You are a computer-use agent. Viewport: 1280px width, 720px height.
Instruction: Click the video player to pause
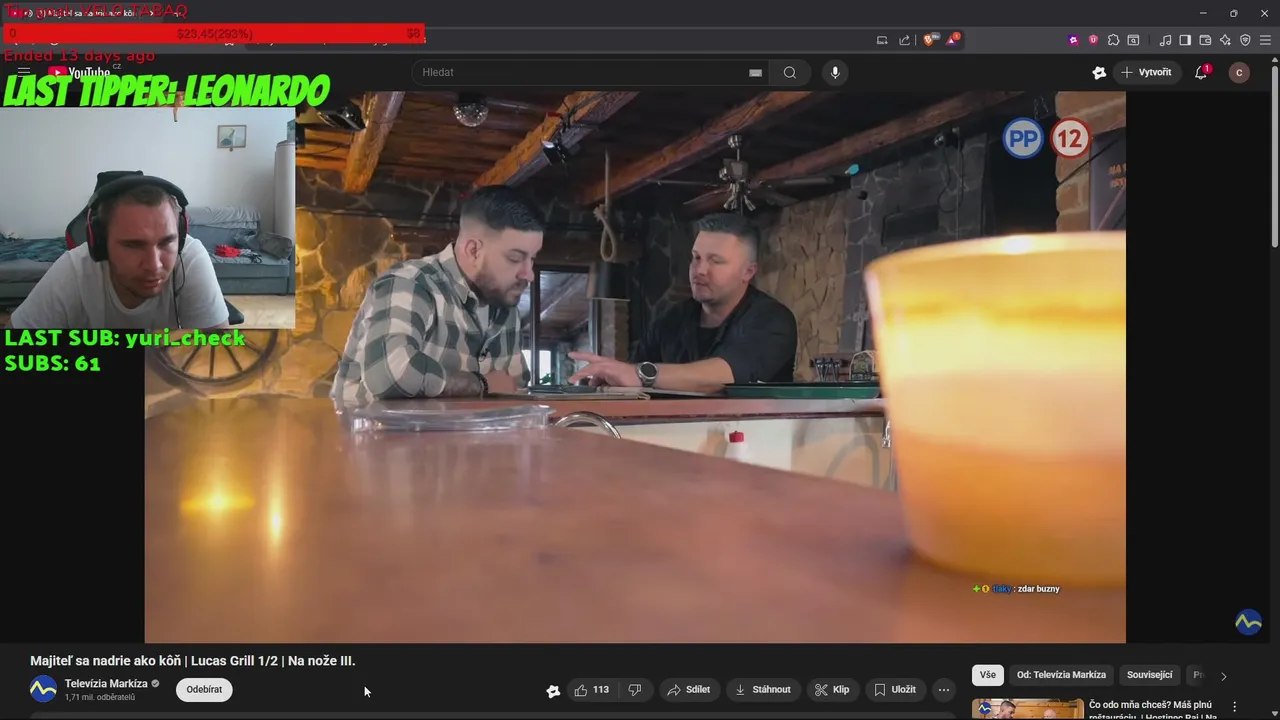pyautogui.click(x=635, y=368)
